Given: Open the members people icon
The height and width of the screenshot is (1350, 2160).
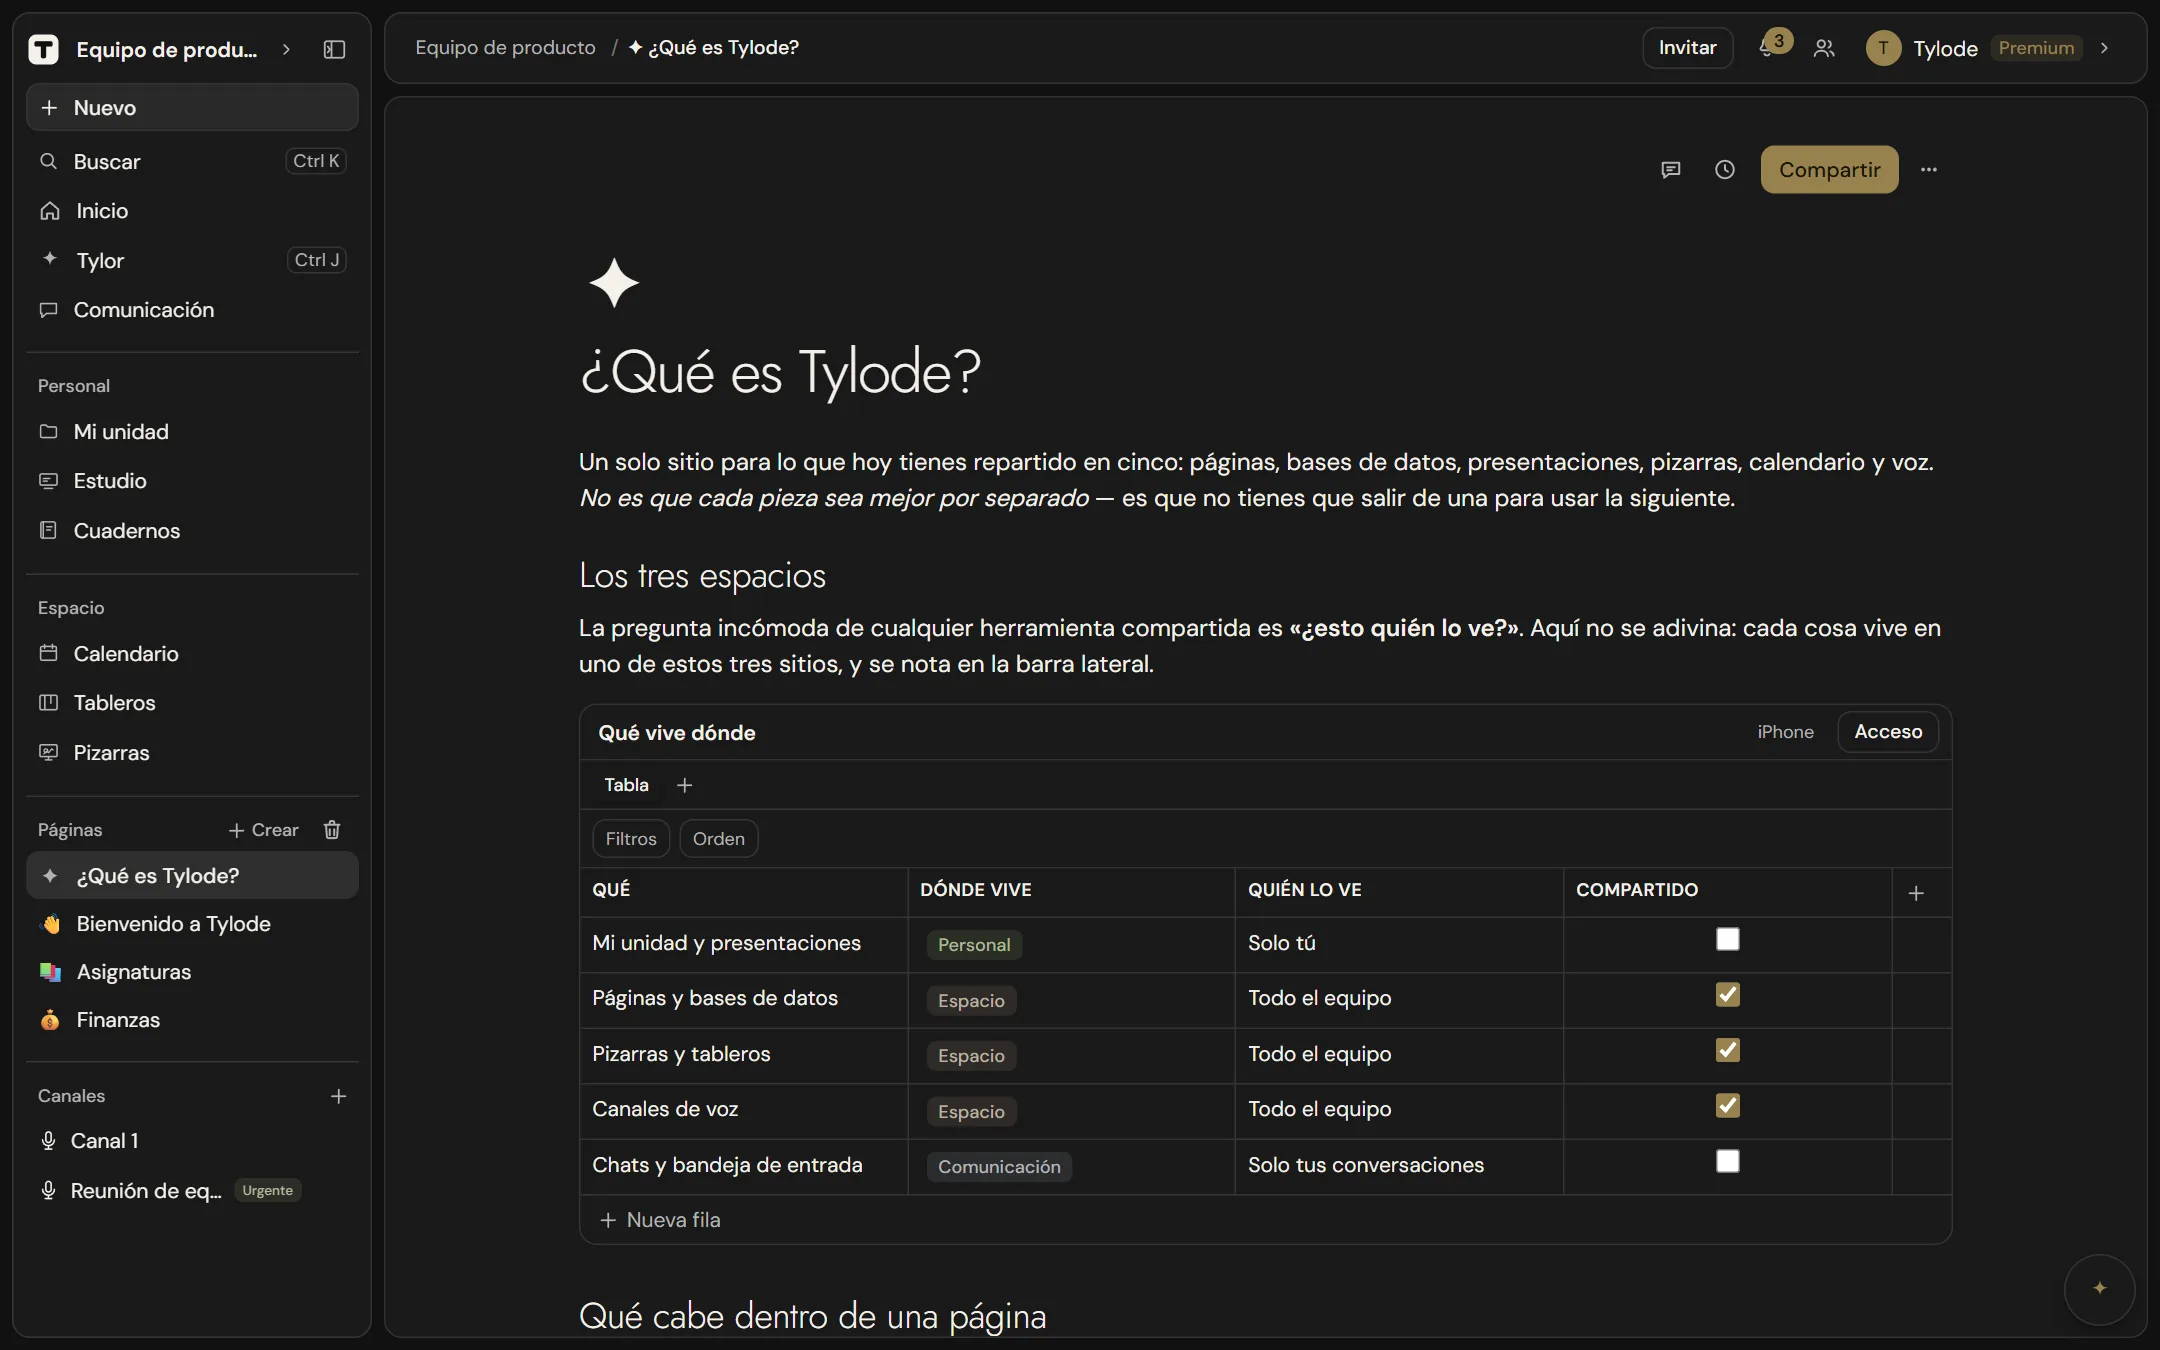Looking at the screenshot, I should (x=1824, y=48).
